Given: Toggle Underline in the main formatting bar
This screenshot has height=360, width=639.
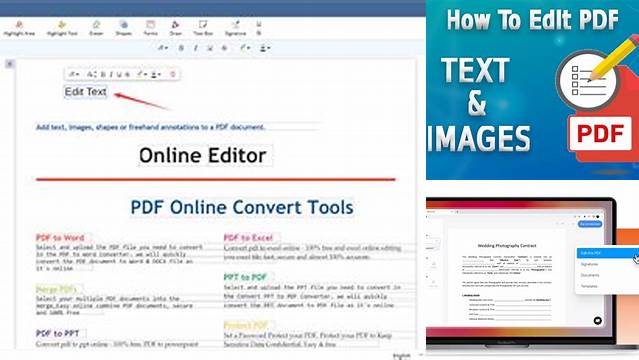Looking at the screenshot, I should tap(210, 48).
